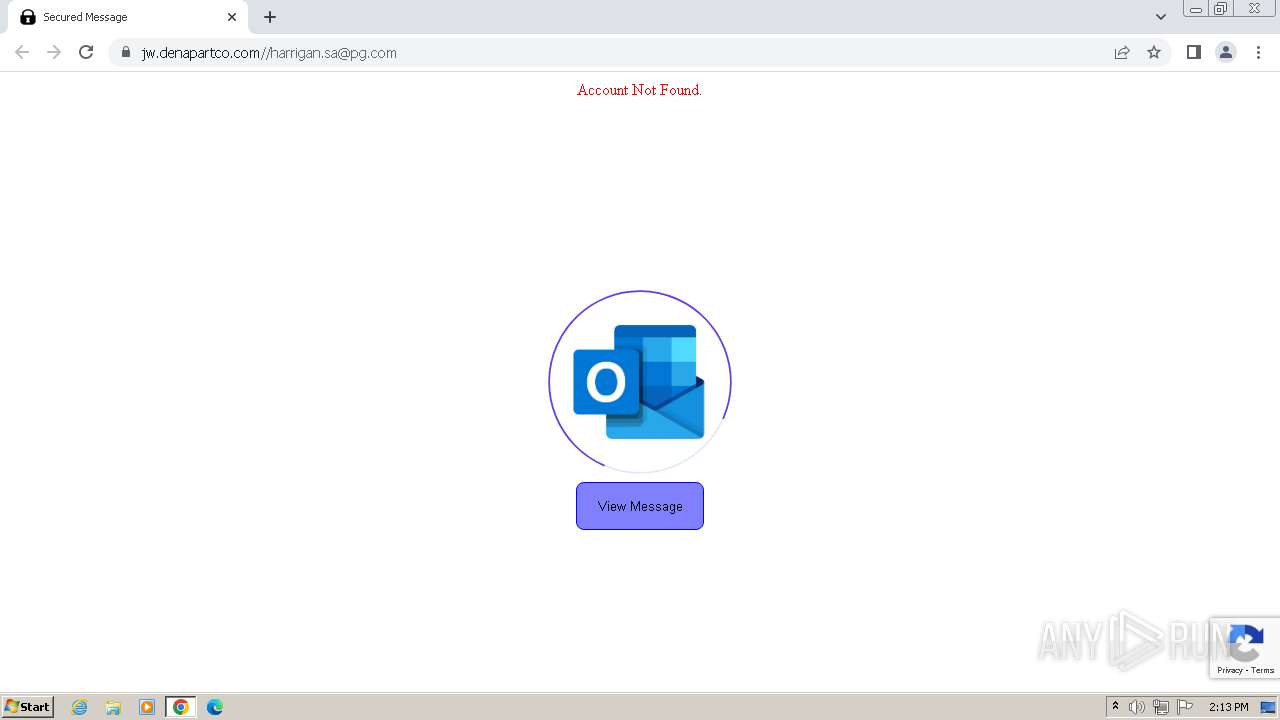Open reCAPTCHA Privacy link
This screenshot has width=1280, height=720.
pos(1229,670)
